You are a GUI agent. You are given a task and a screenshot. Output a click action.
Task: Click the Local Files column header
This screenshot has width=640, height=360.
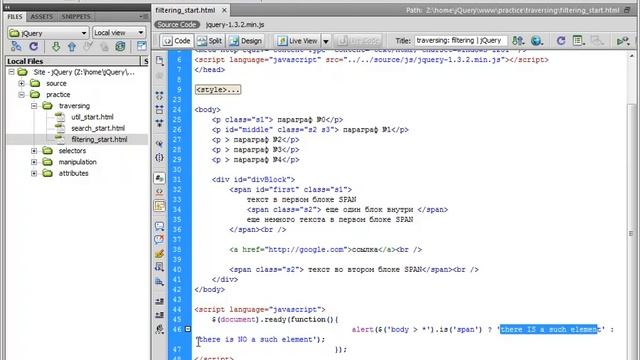(73, 61)
